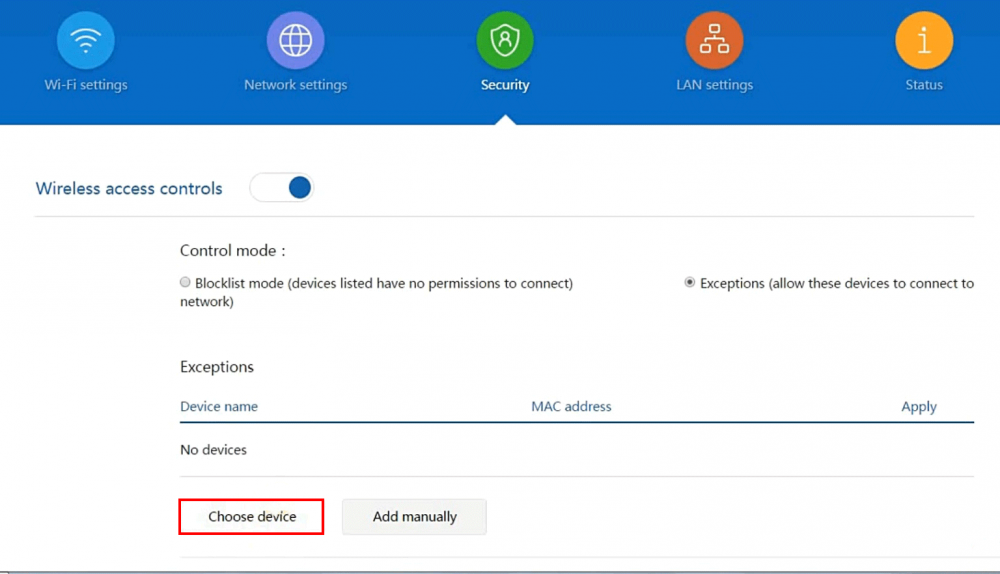Open the orange LAN settings icon

(714, 41)
